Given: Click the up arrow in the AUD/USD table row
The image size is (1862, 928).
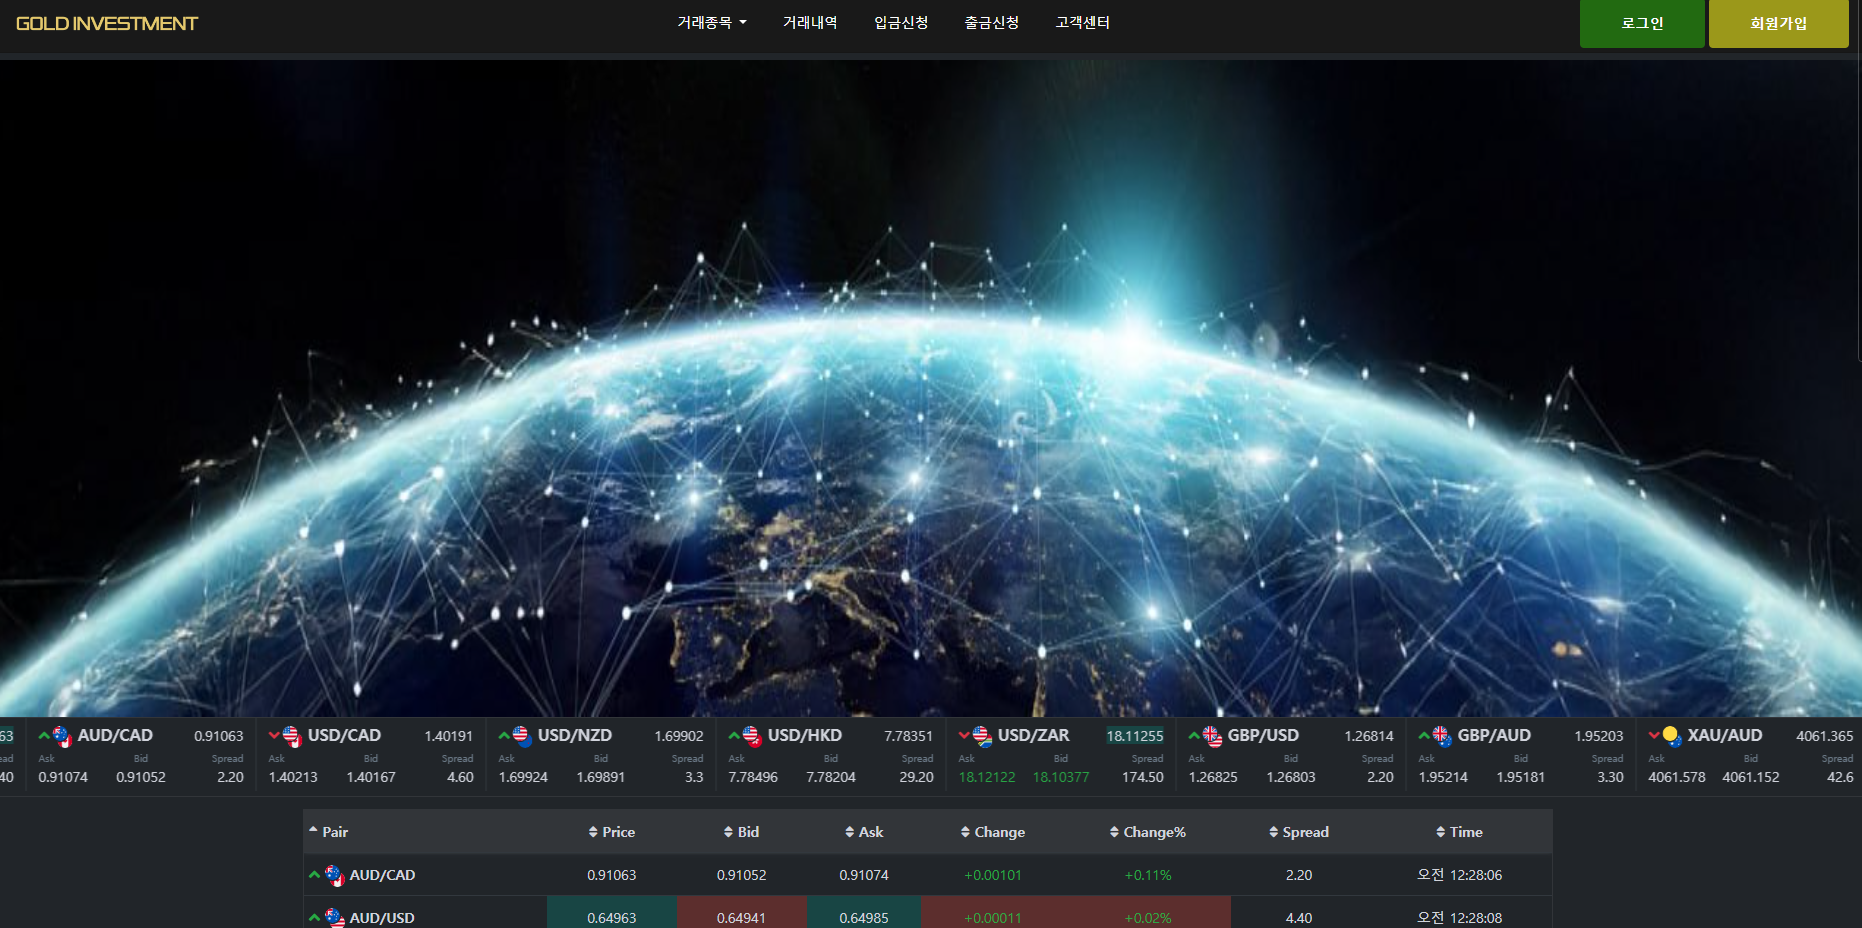Looking at the screenshot, I should pyautogui.click(x=314, y=917).
